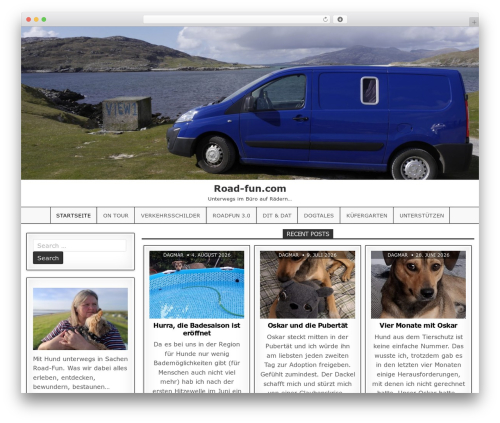
Task: Click excerpt starting Da es bei uns in der Region
Action: point(197,367)
